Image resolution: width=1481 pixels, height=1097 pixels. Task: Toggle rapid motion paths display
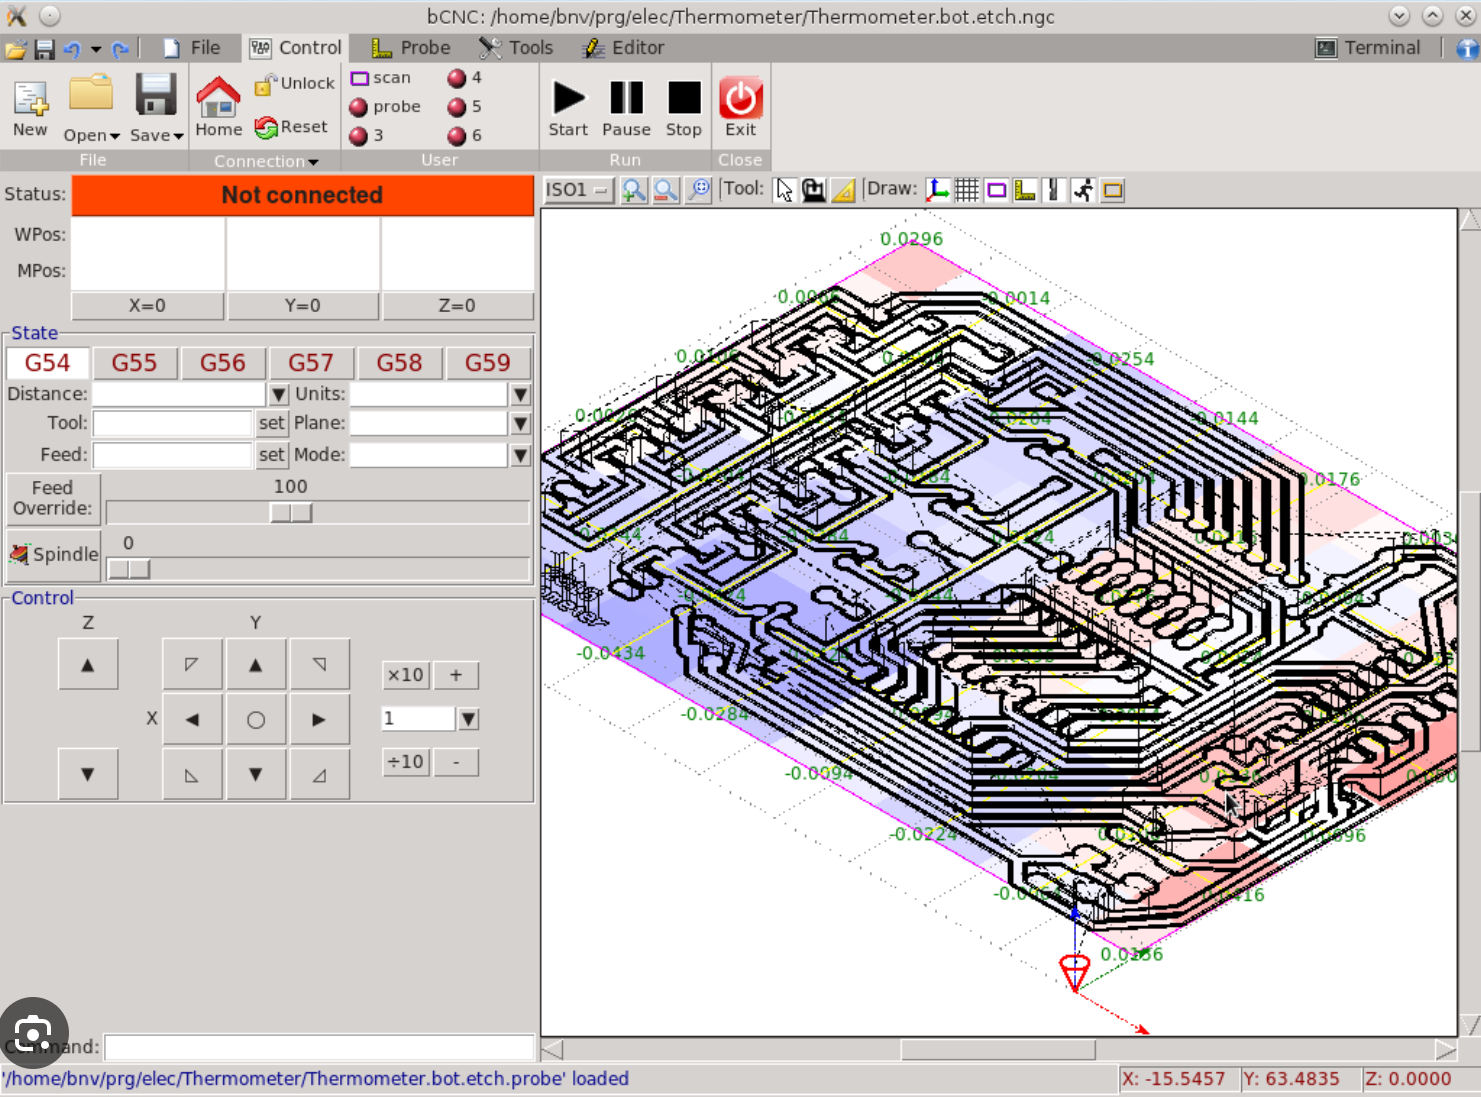coord(1083,190)
